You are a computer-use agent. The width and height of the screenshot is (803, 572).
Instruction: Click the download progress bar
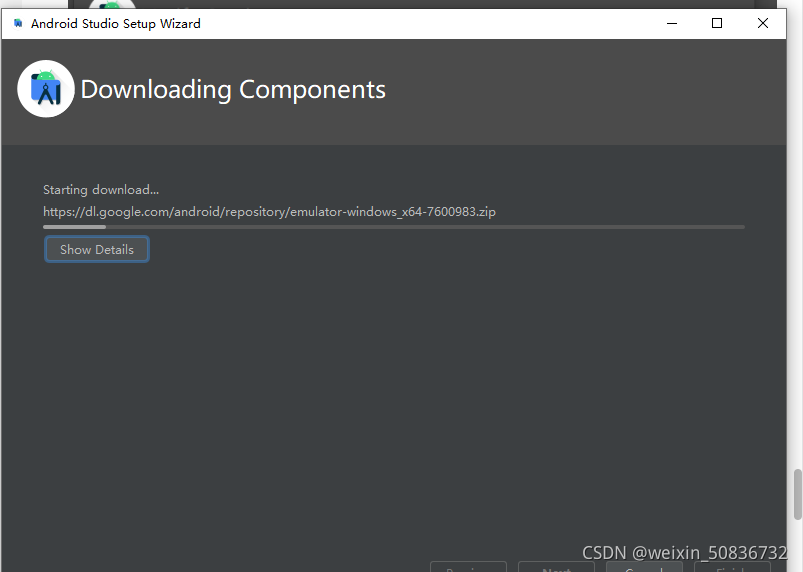coord(394,227)
